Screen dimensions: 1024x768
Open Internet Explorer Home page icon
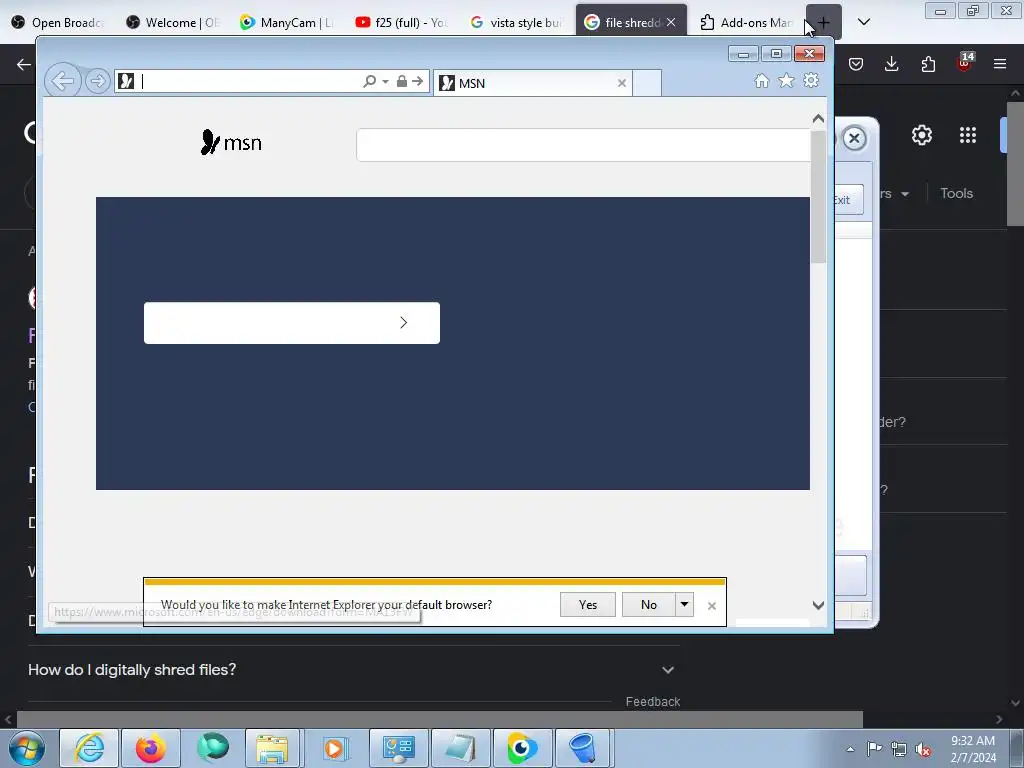(761, 80)
